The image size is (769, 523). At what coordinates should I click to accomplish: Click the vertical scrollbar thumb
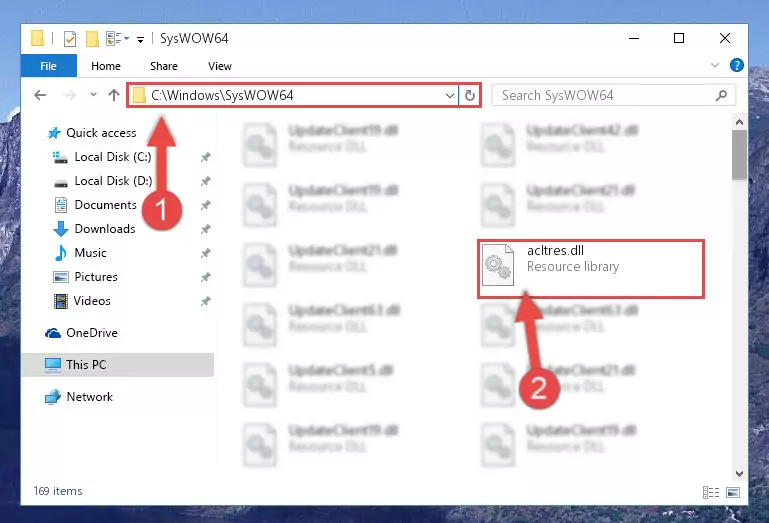click(x=739, y=155)
